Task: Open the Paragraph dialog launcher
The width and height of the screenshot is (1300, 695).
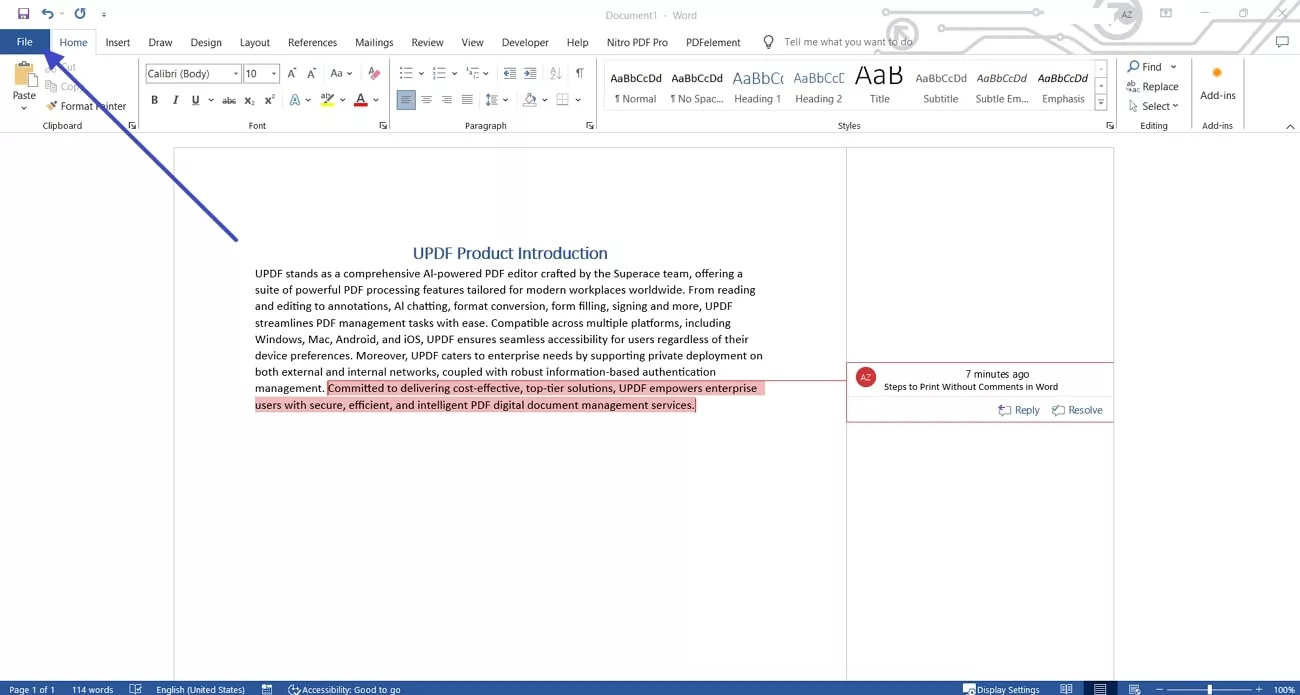Action: click(x=590, y=126)
